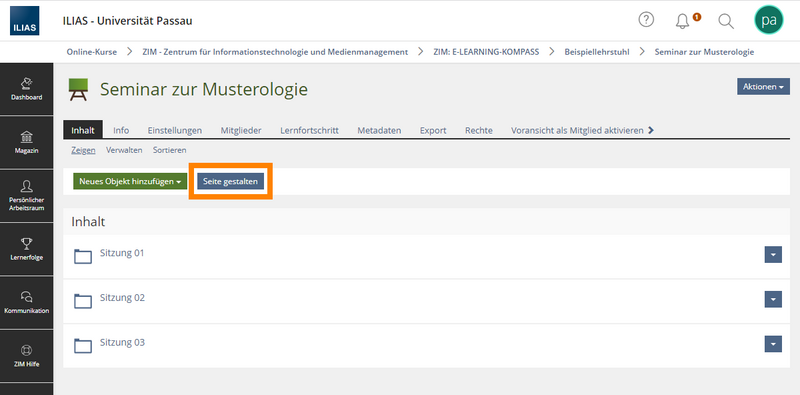
Task: Open actions dropdown for Sitzung 03
Action: click(x=773, y=344)
